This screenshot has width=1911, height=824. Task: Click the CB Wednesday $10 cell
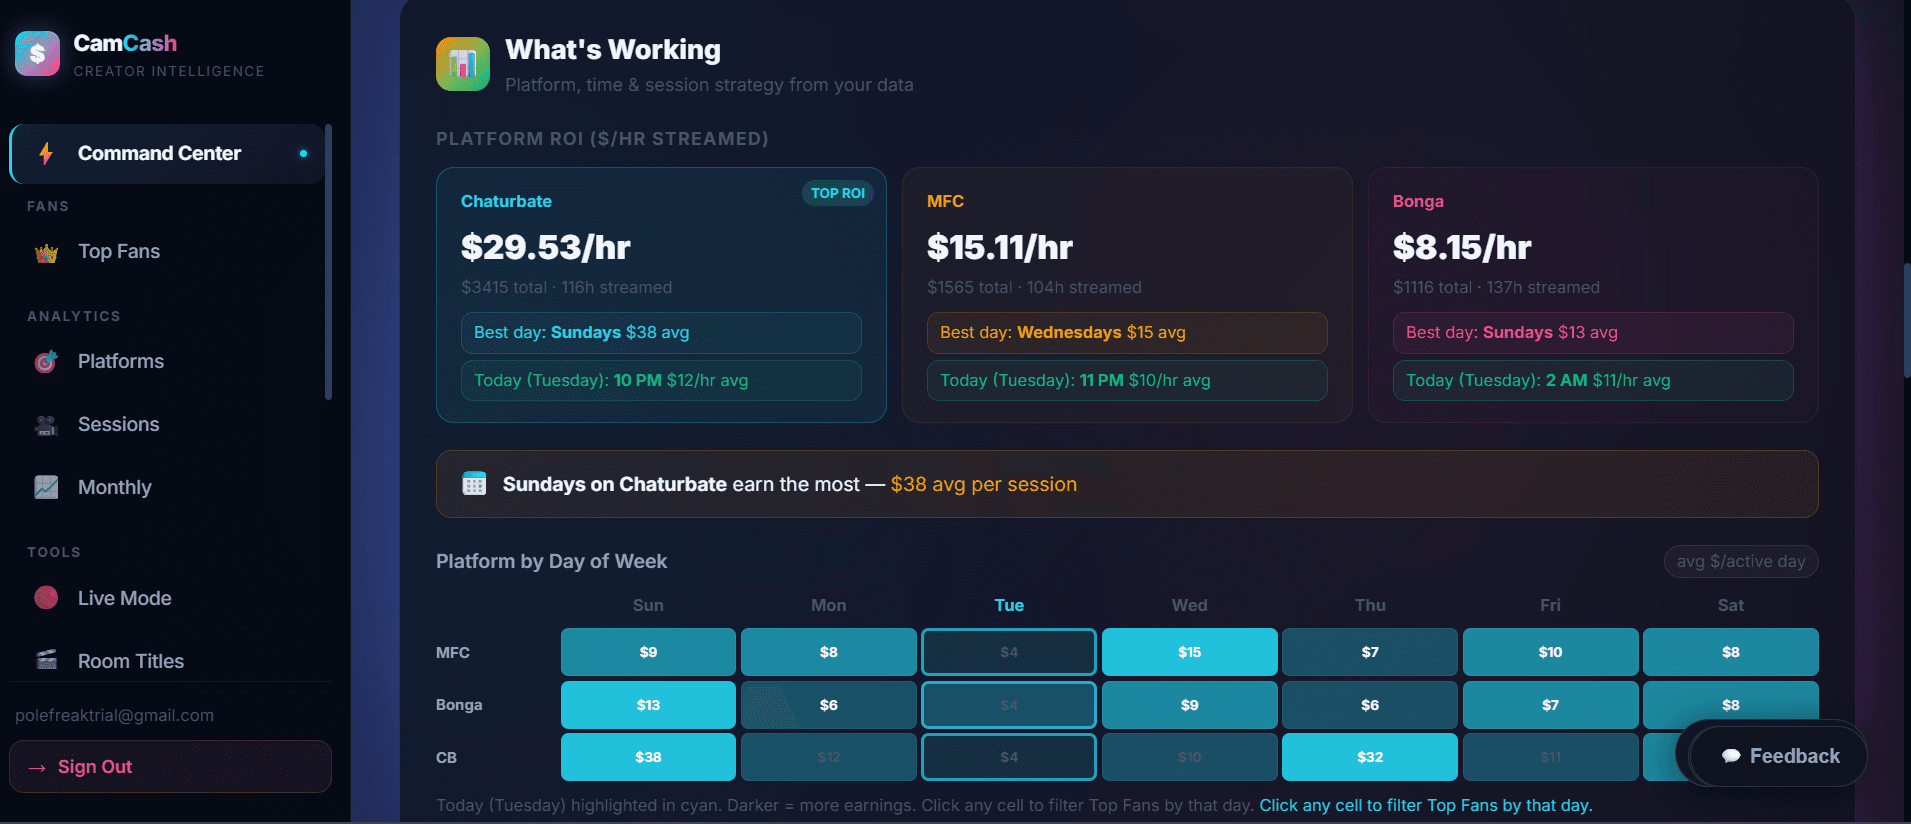pos(1189,757)
